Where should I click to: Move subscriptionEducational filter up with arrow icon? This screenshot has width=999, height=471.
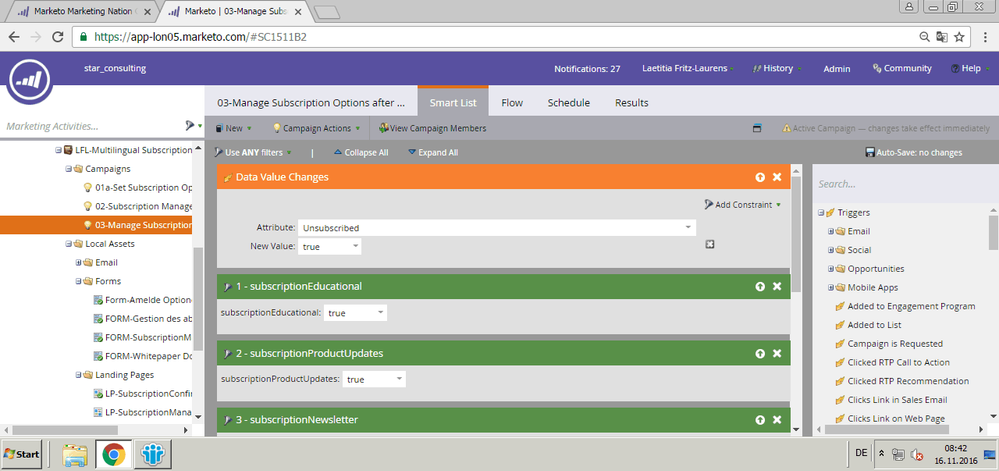[x=760, y=286]
